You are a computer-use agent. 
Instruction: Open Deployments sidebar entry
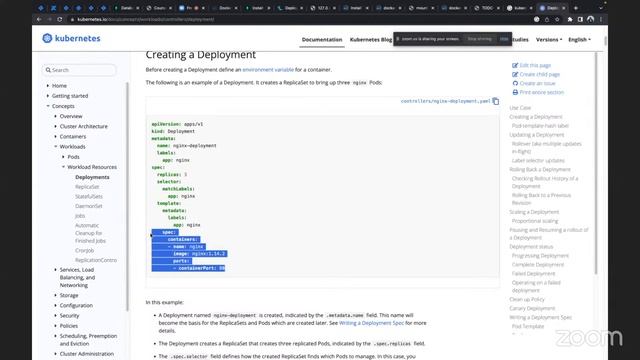92,177
